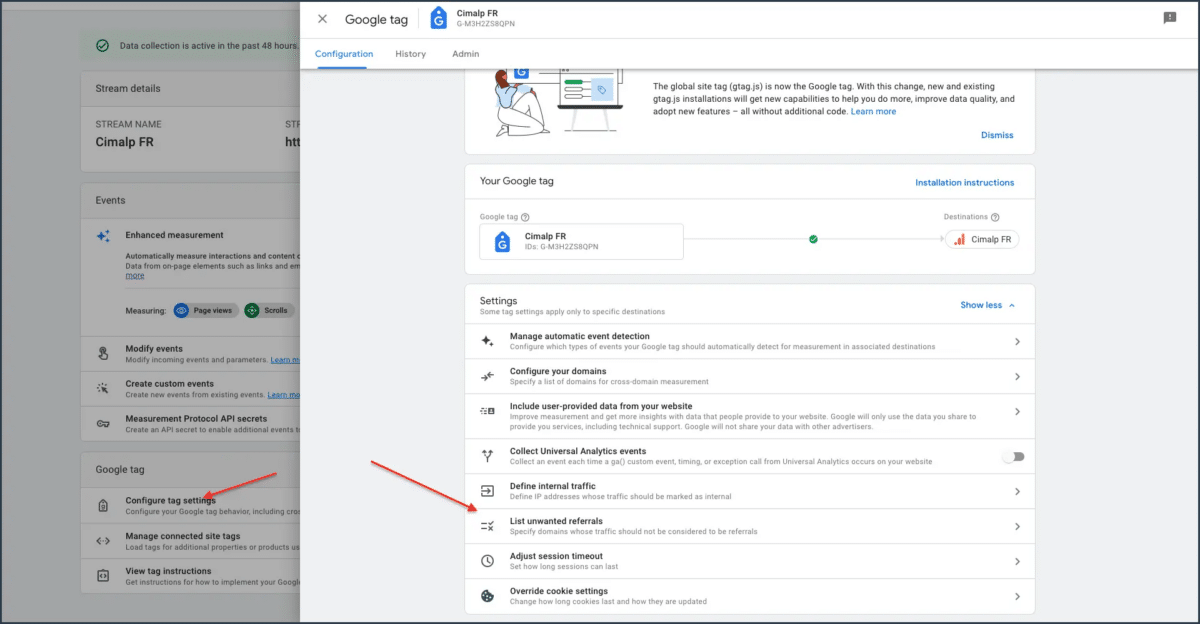This screenshot has height=624, width=1200.
Task: Open Measurement Protocol API secrets row
Action: pyautogui.click(x=190, y=423)
